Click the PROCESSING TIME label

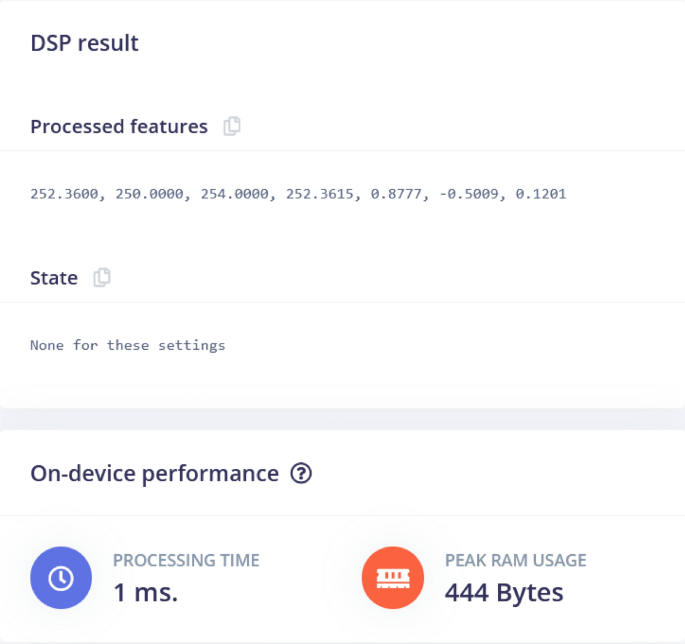point(186,561)
